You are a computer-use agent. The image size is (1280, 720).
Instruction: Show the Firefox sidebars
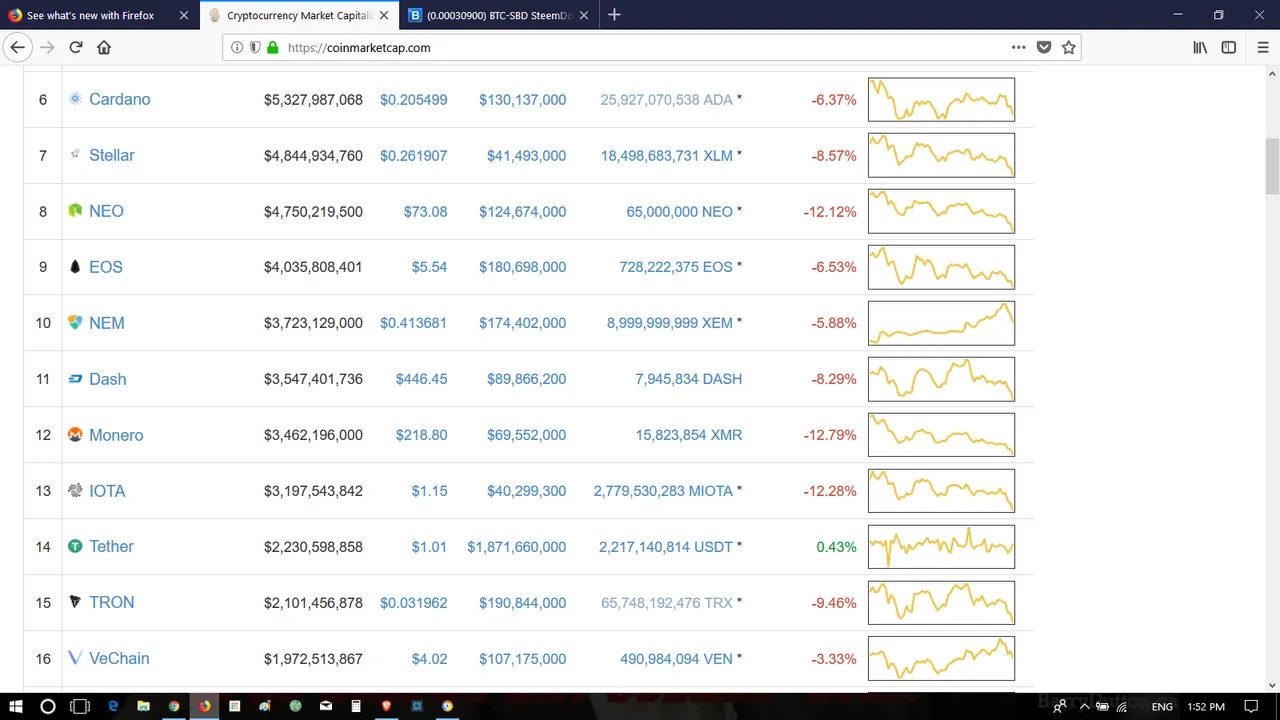click(1229, 47)
